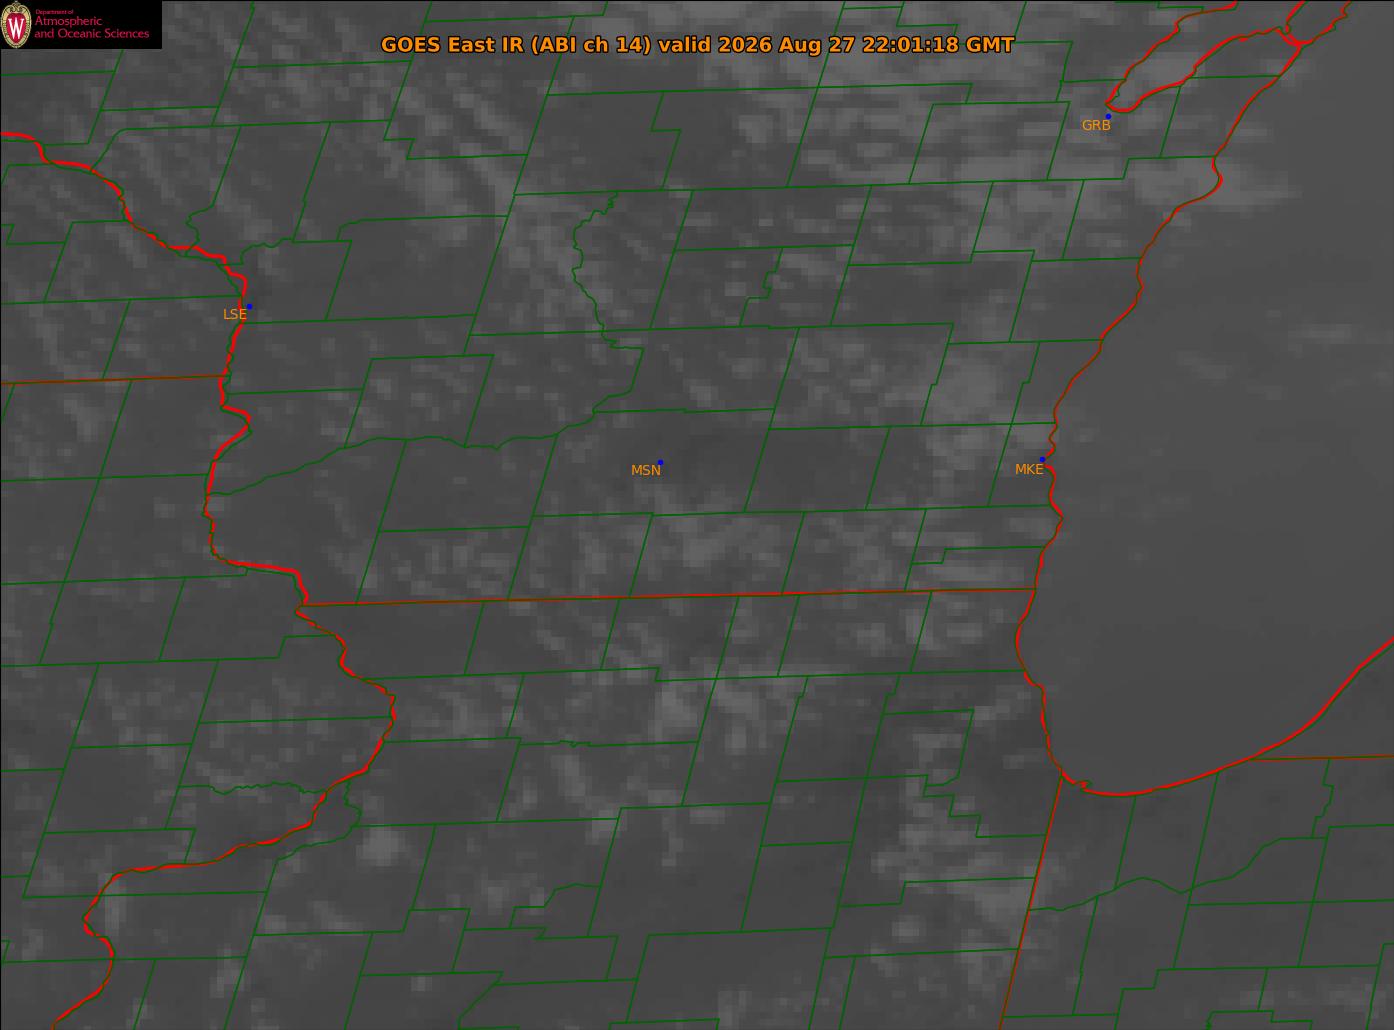Click the Atmospheric and Oceanic Sciences text
The height and width of the screenshot is (1030, 1394).
click(91, 27)
